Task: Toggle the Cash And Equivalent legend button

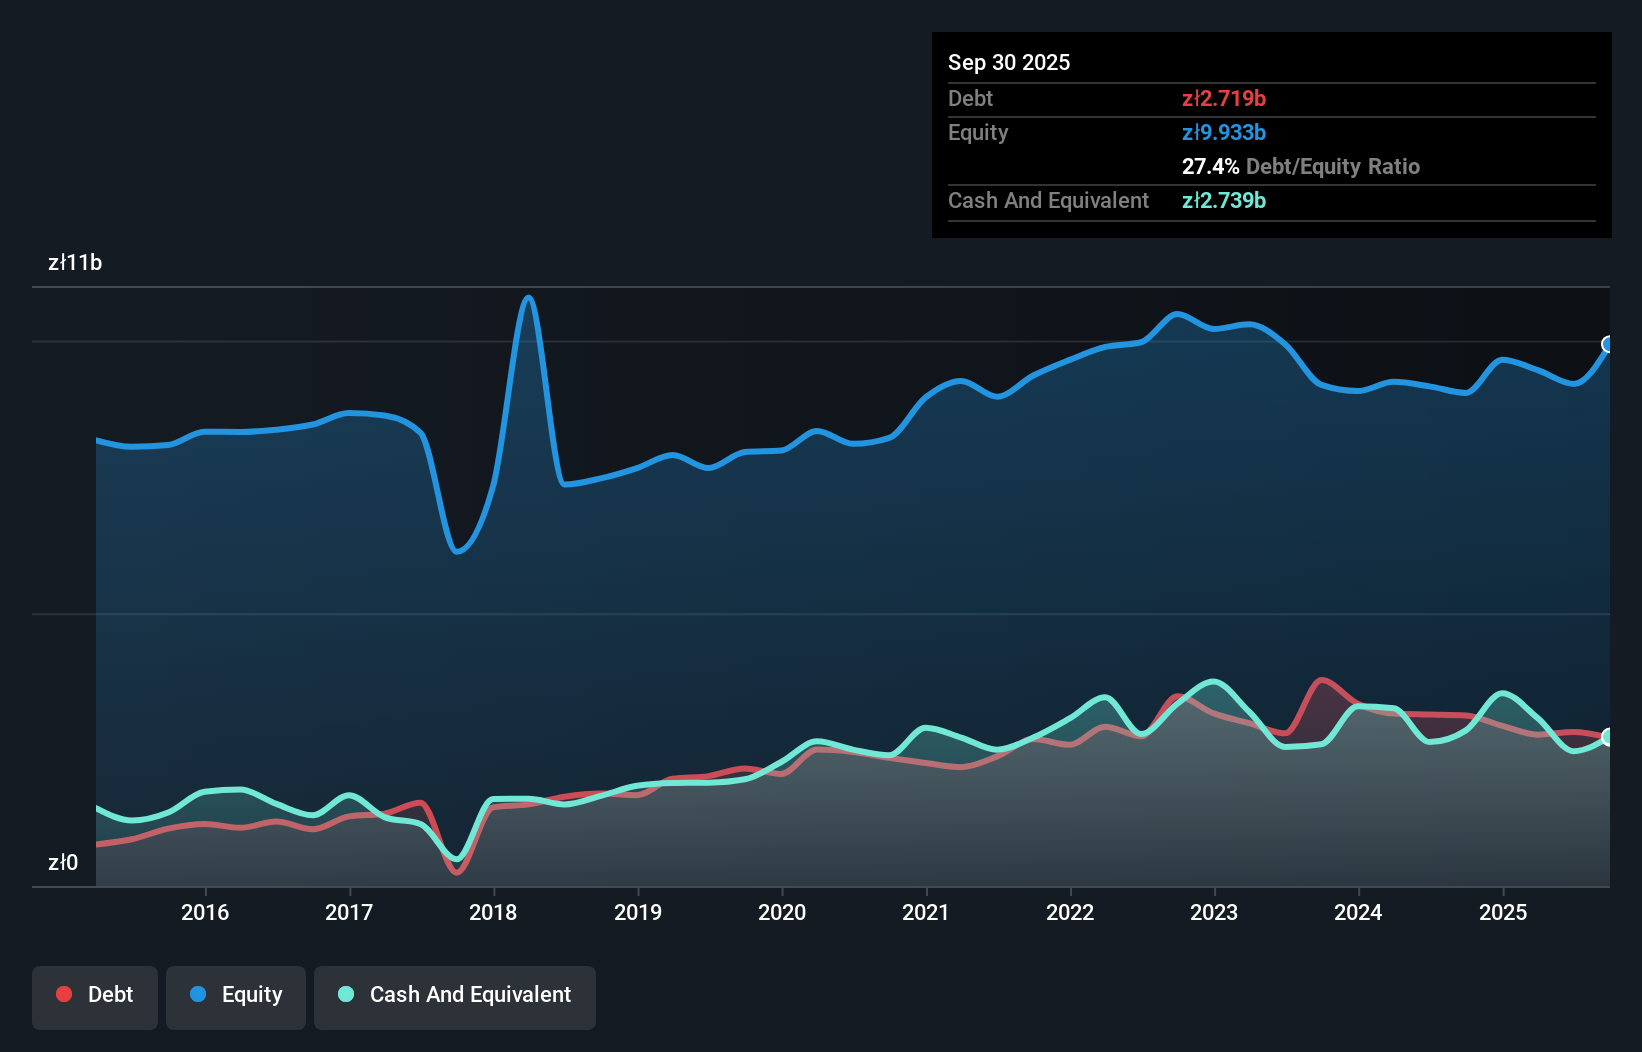Action: pyautogui.click(x=455, y=997)
